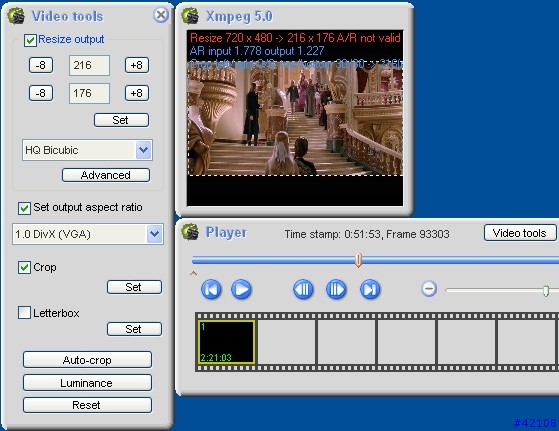Step forward one frame
559x431 pixels.
tap(336, 289)
